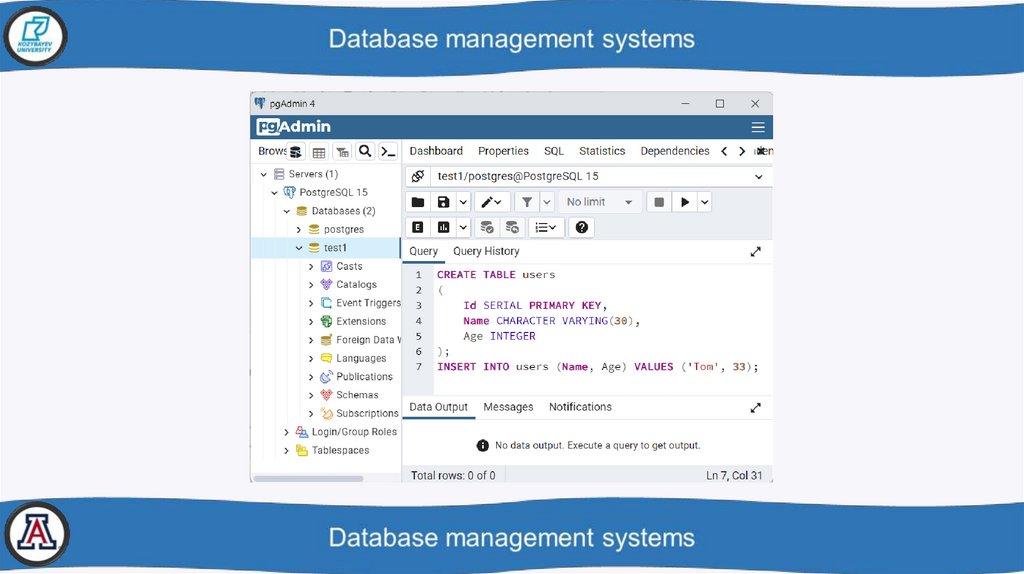1024x574 pixels.
Task: Open the No limit rows dropdown
Action: 599,202
